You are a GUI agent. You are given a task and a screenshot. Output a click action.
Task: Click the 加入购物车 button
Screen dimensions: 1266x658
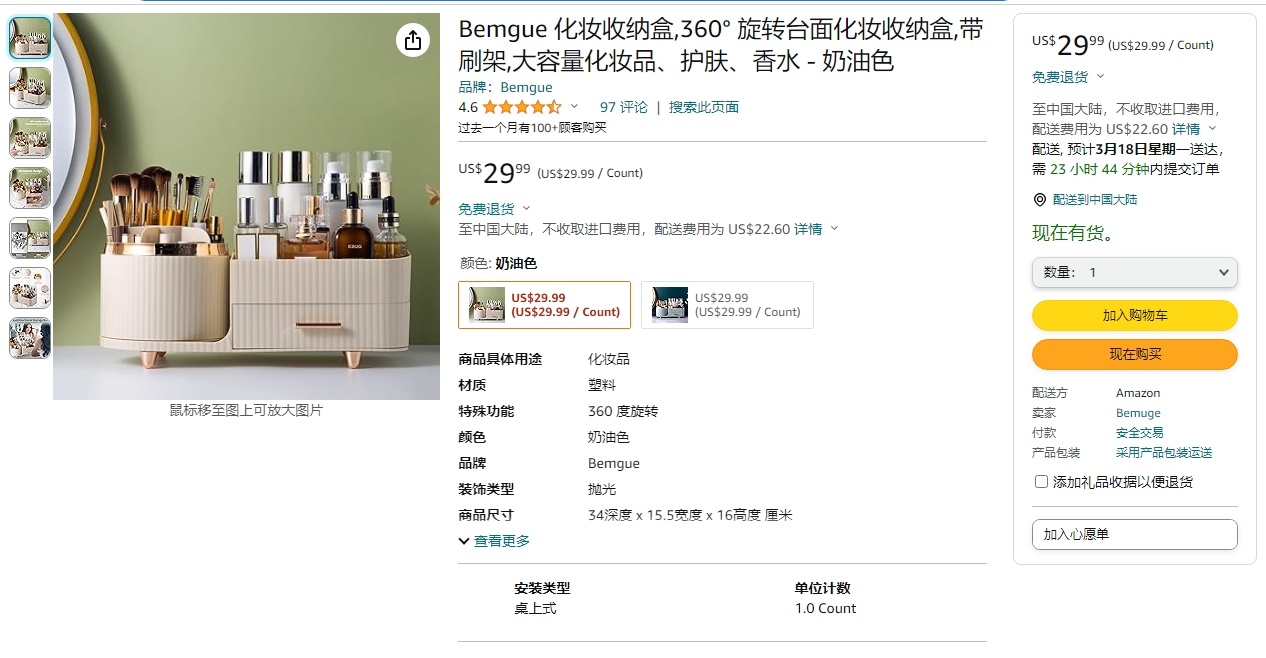tap(1135, 315)
